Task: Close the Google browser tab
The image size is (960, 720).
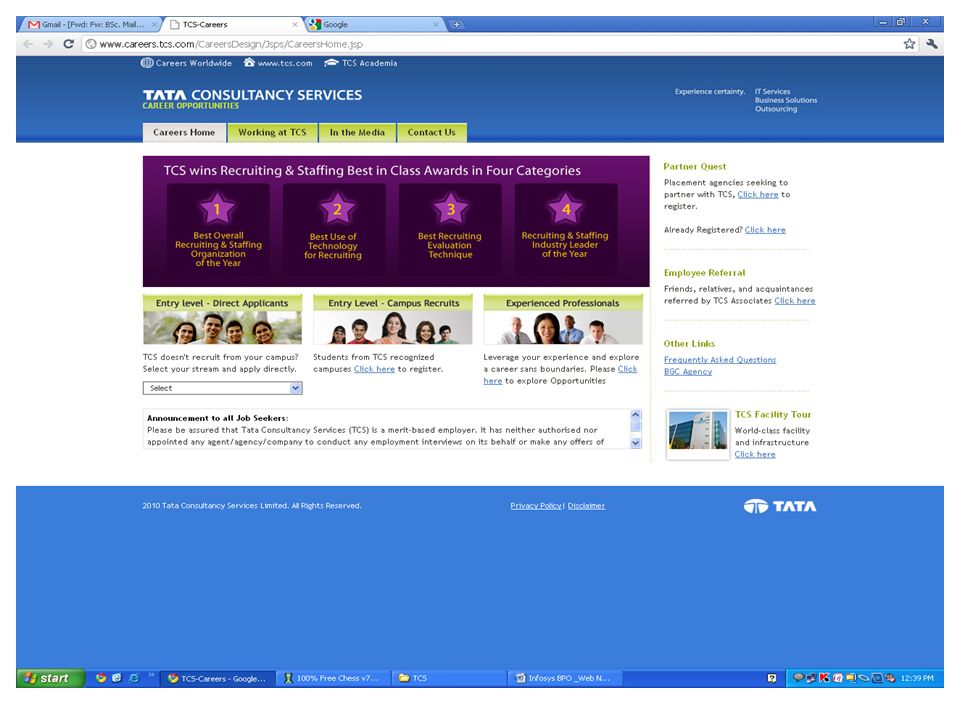Action: click(x=435, y=24)
